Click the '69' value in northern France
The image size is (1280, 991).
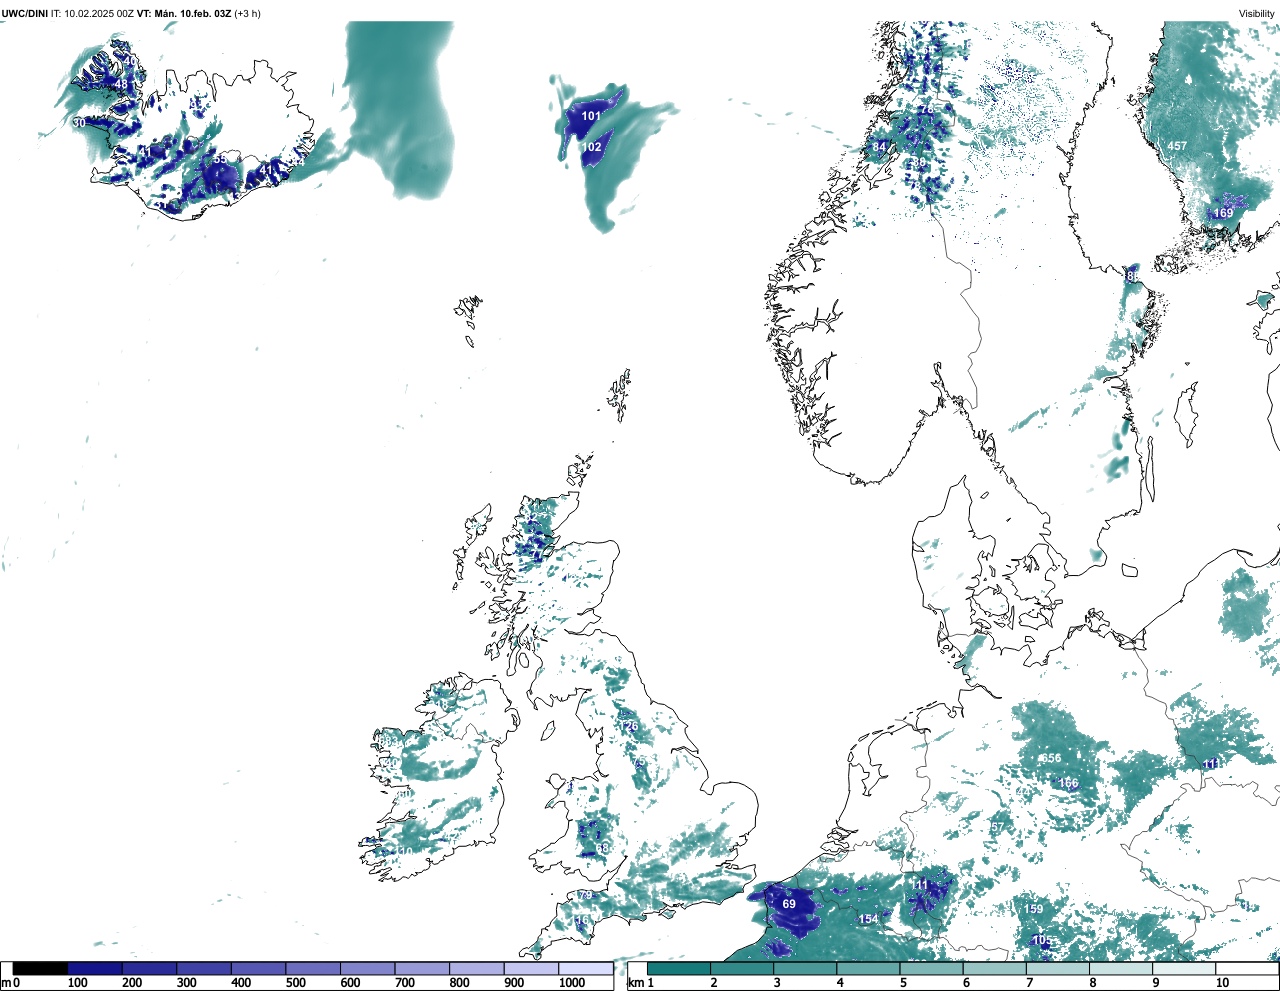[x=789, y=904]
